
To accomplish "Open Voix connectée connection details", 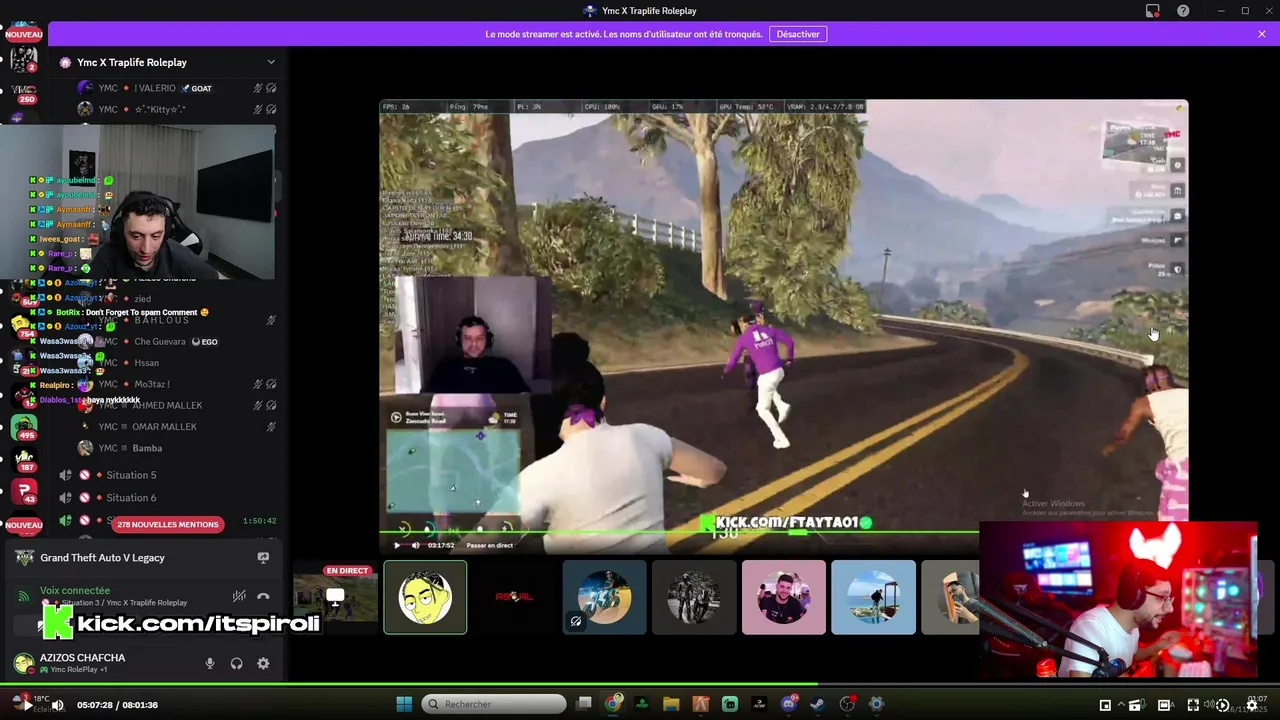I will (x=75, y=590).
